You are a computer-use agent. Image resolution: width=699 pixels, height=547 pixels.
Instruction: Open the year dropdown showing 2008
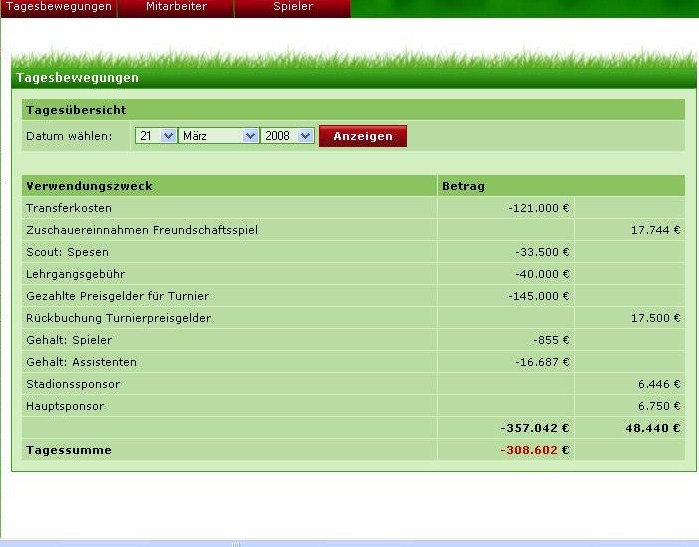(288, 136)
